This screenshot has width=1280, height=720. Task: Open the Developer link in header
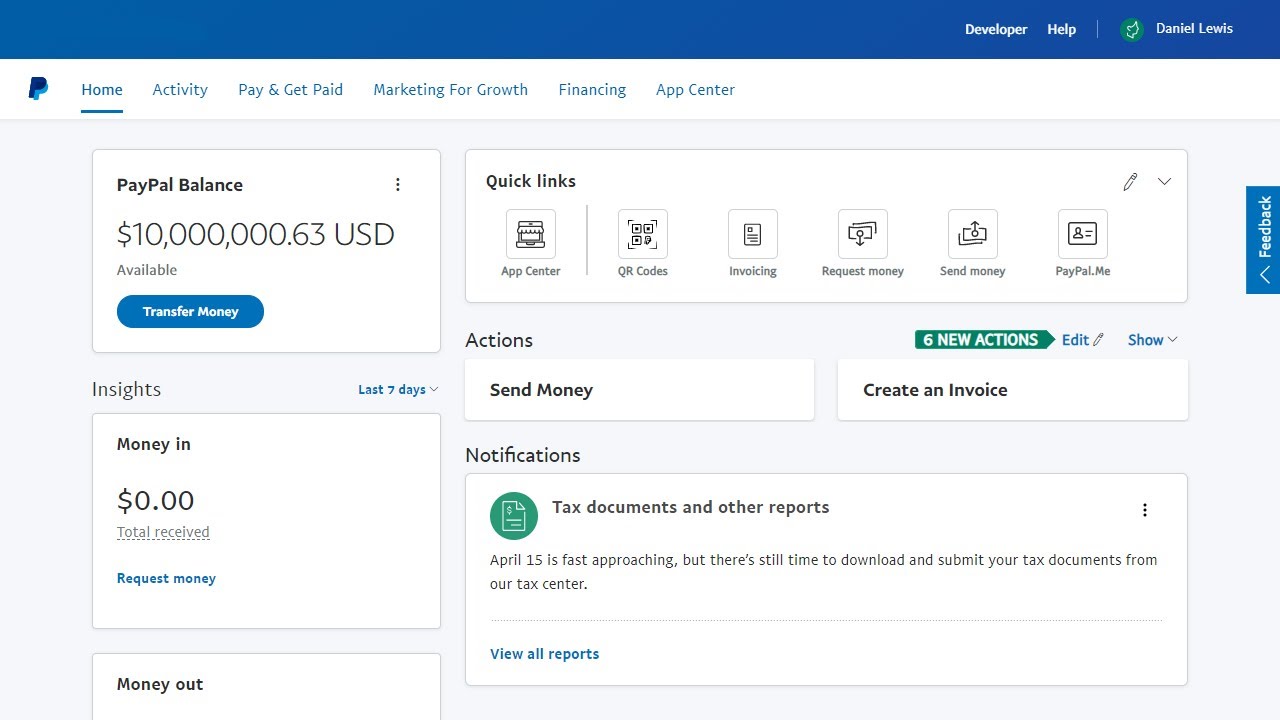pos(996,30)
